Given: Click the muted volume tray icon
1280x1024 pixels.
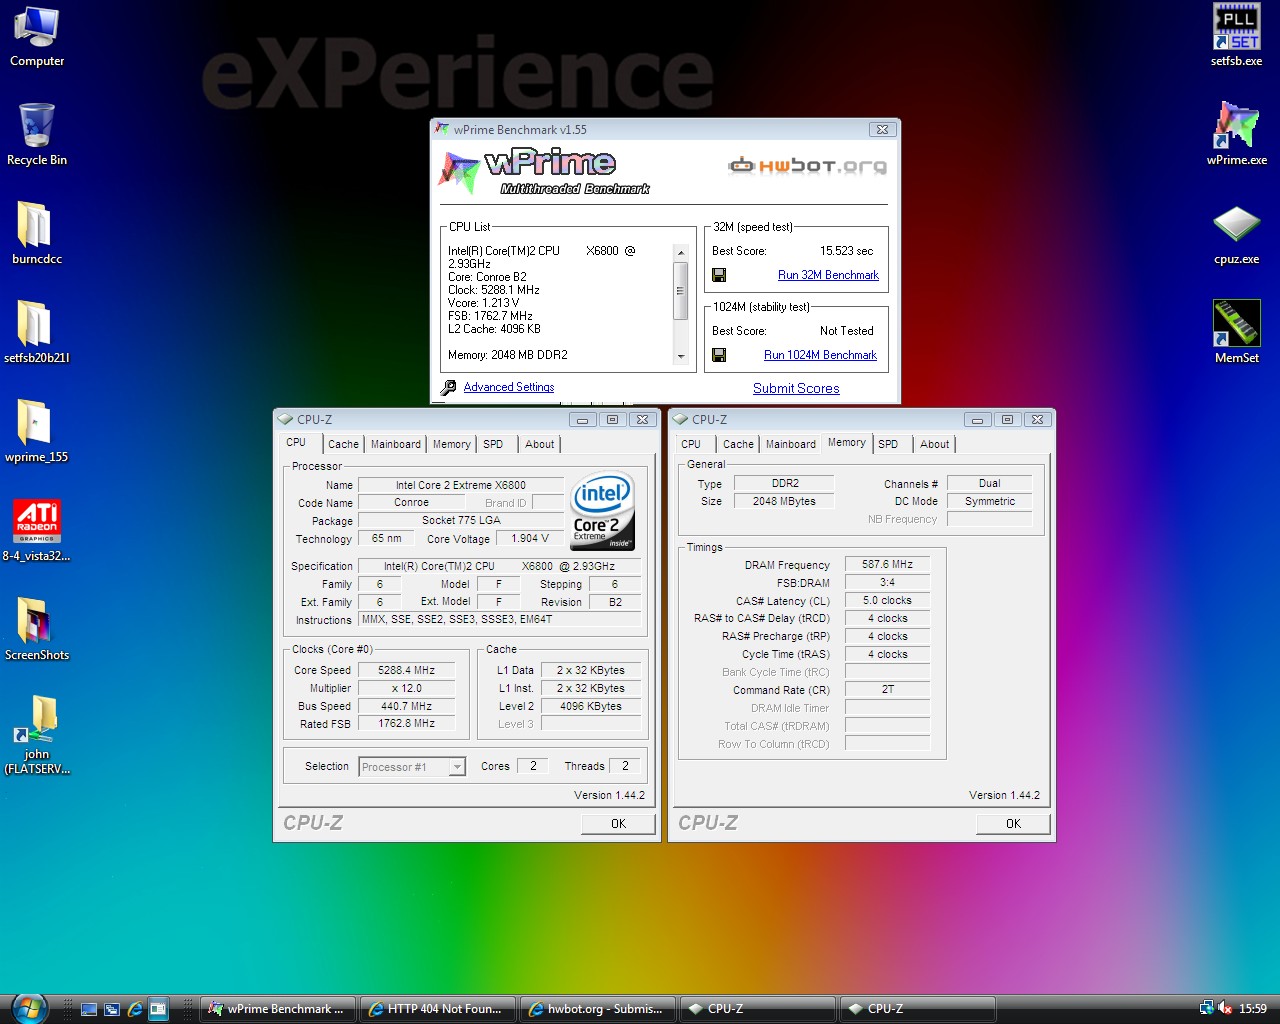Looking at the screenshot, I should (x=1225, y=1008).
